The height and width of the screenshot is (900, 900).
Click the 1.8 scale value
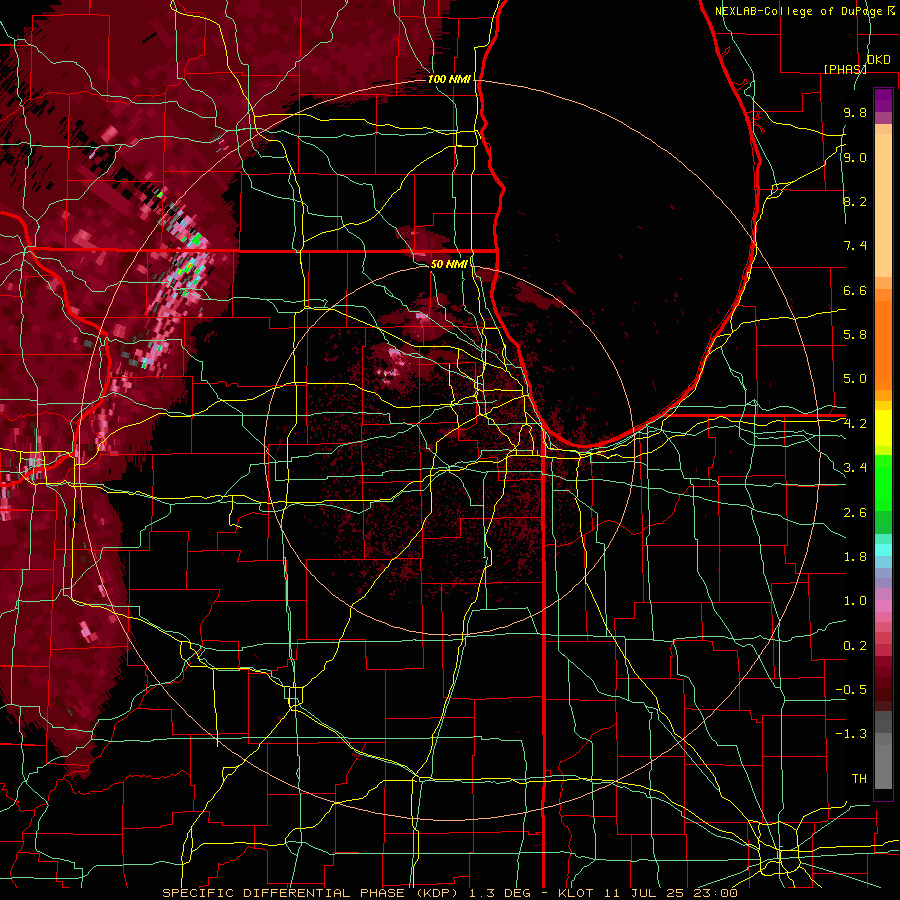click(x=855, y=557)
